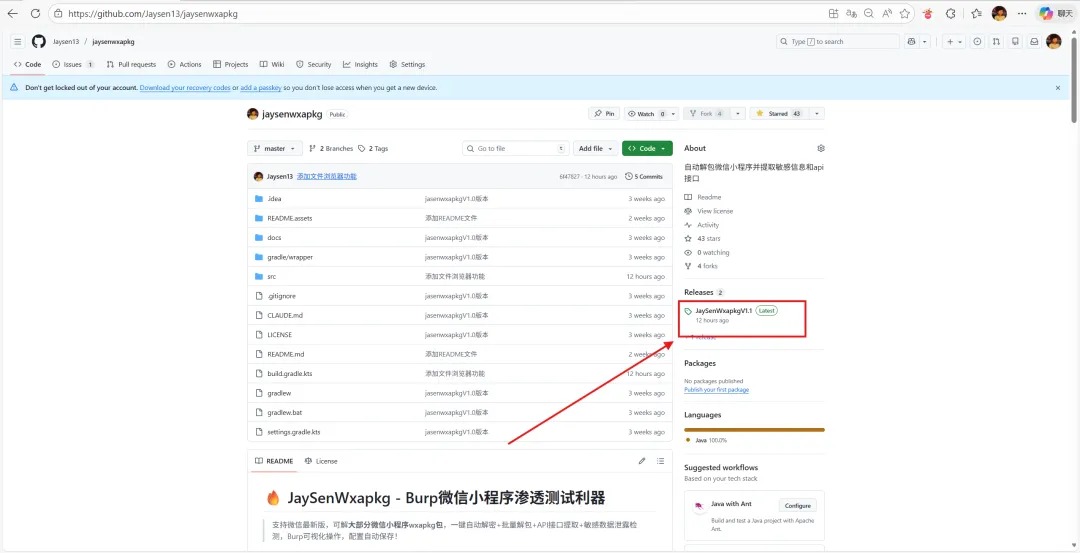
Task: Switch to the Insights tab
Action: pyautogui.click(x=360, y=64)
